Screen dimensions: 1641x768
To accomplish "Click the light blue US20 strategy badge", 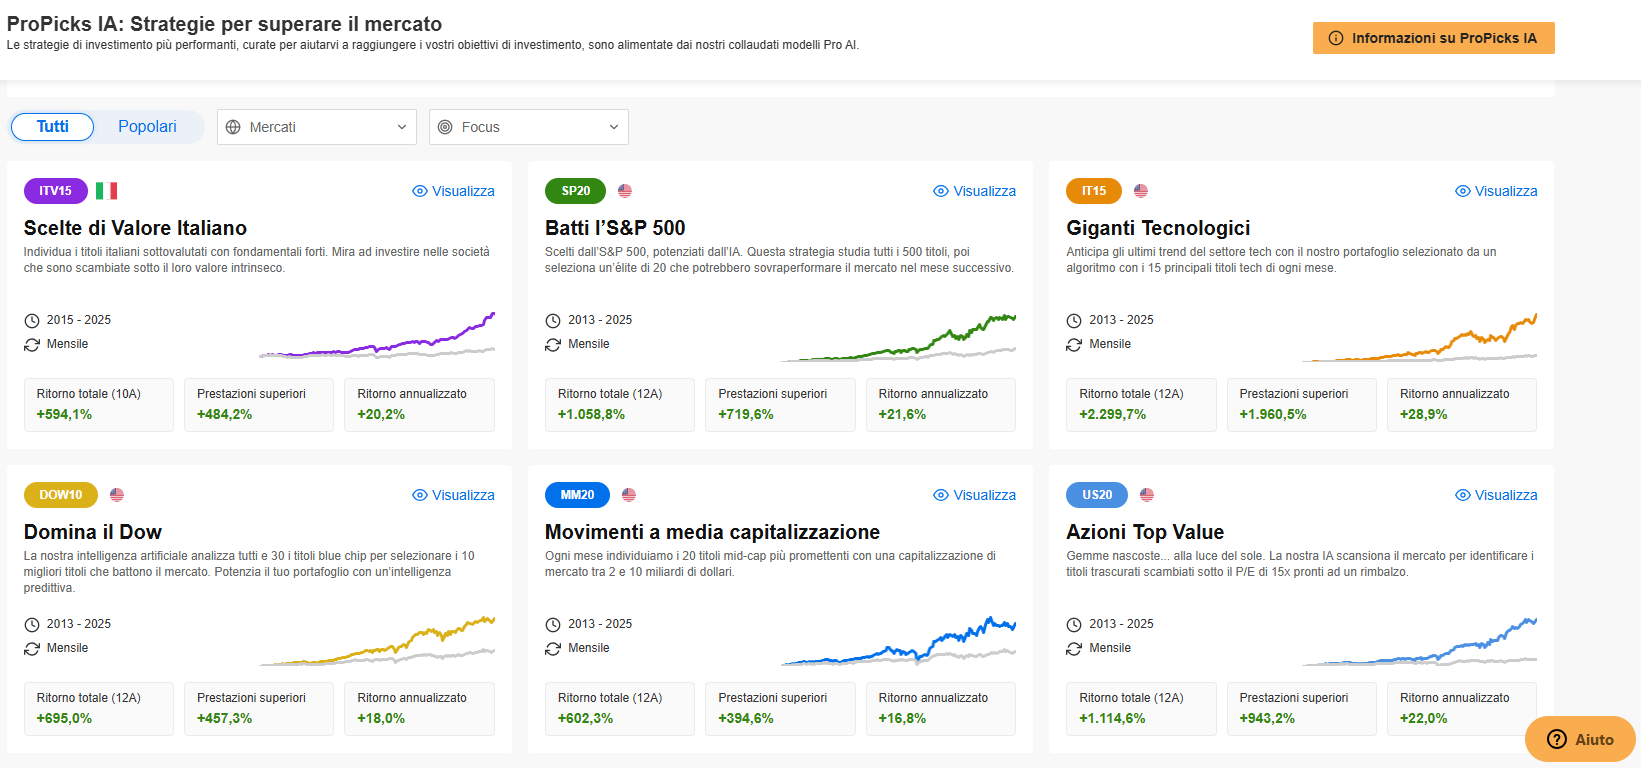I will 1096,495.
